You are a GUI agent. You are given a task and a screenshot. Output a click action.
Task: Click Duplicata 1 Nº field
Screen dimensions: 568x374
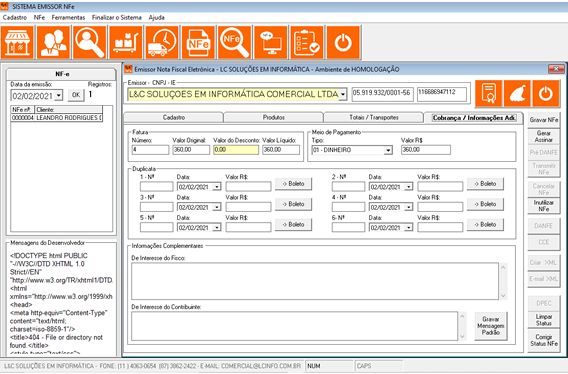tap(156, 187)
